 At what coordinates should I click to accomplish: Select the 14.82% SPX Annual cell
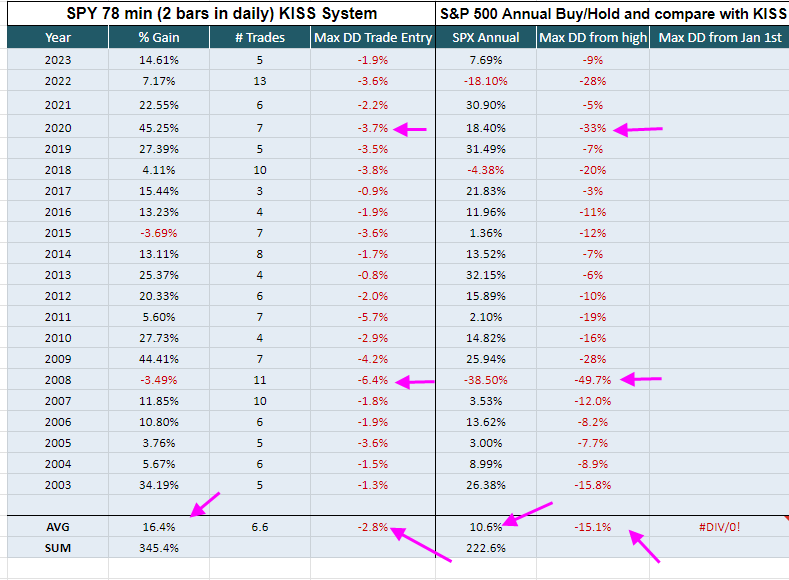coord(486,338)
